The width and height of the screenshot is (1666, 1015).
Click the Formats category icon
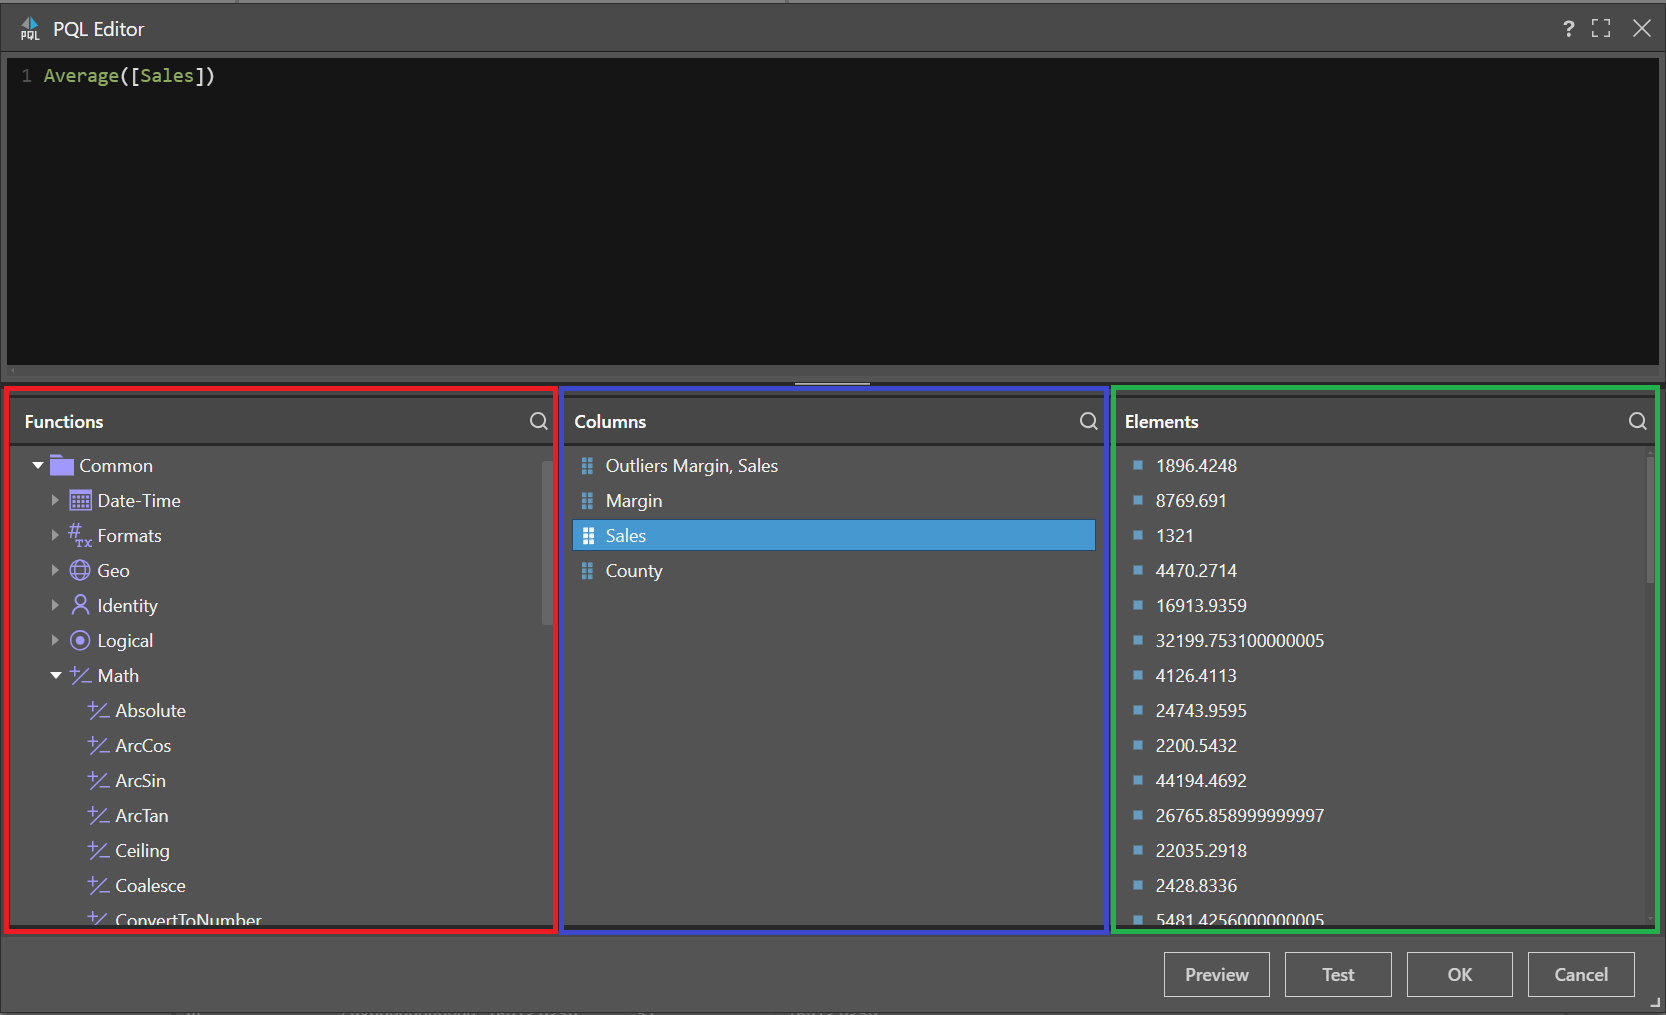pyautogui.click(x=79, y=535)
